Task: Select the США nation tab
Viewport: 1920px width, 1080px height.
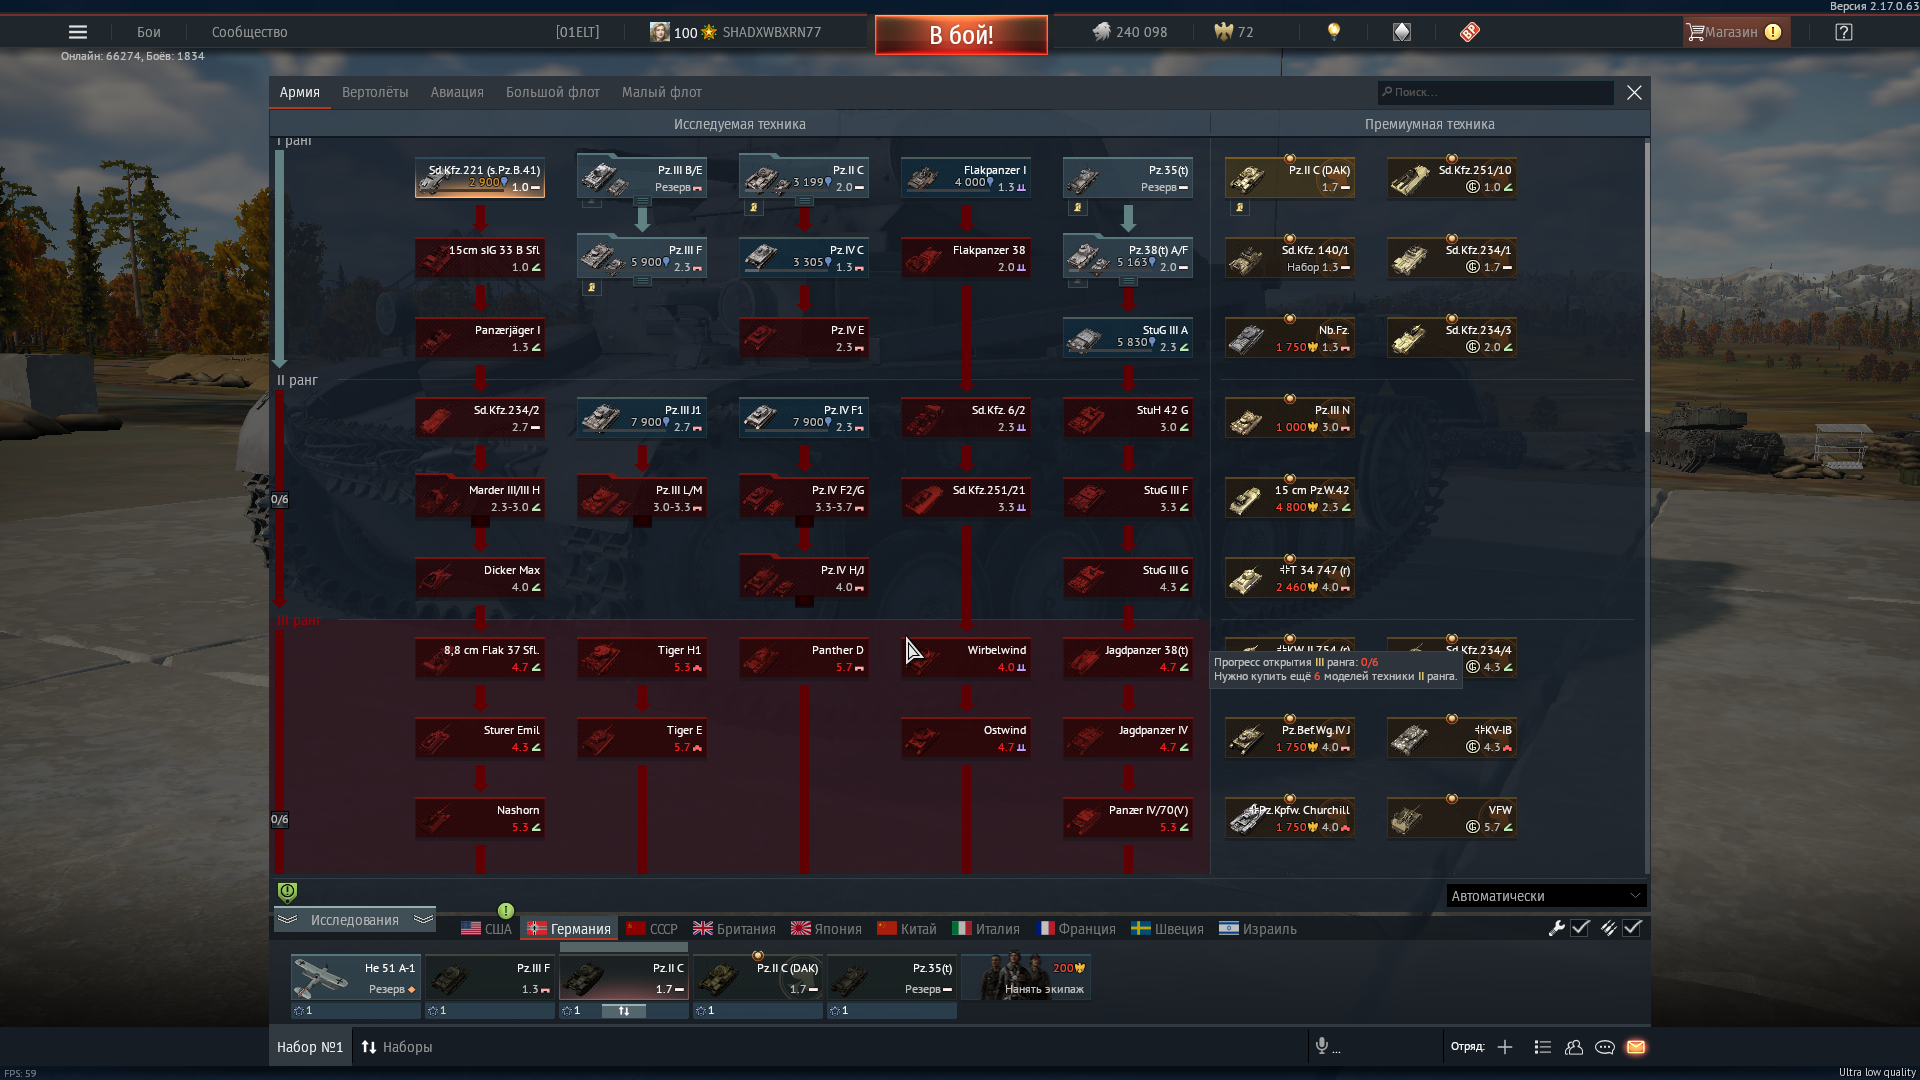Action: (486, 929)
